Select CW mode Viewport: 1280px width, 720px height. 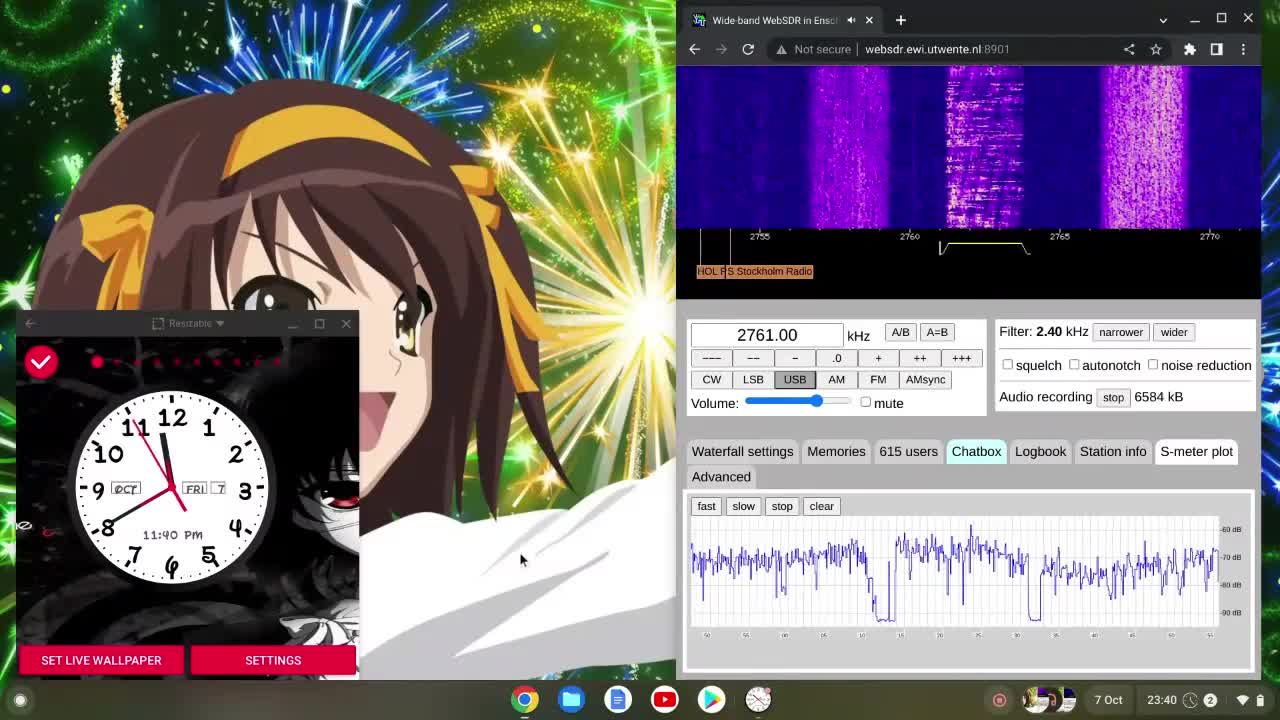(x=712, y=379)
